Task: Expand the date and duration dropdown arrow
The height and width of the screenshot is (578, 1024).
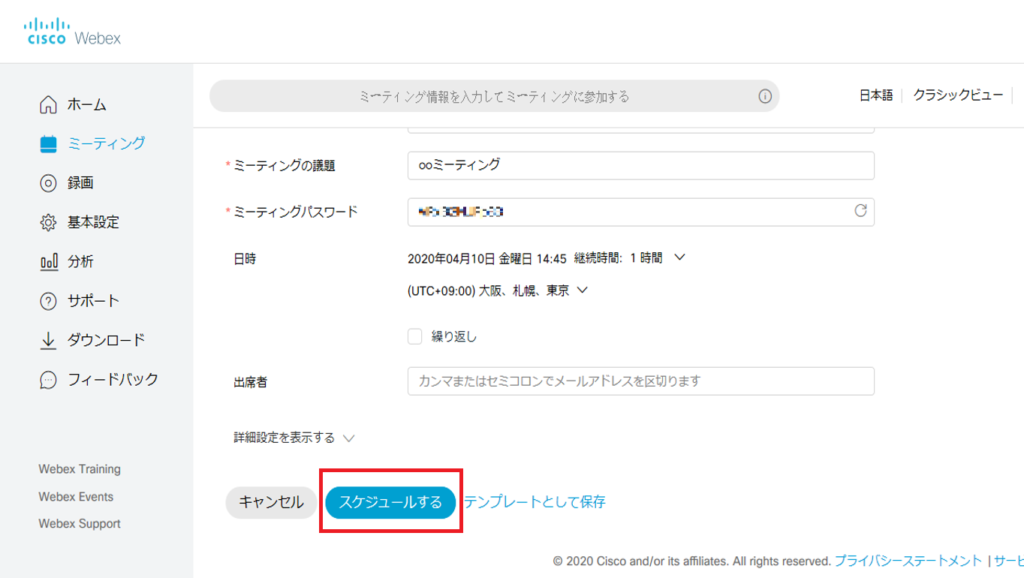Action: [680, 258]
